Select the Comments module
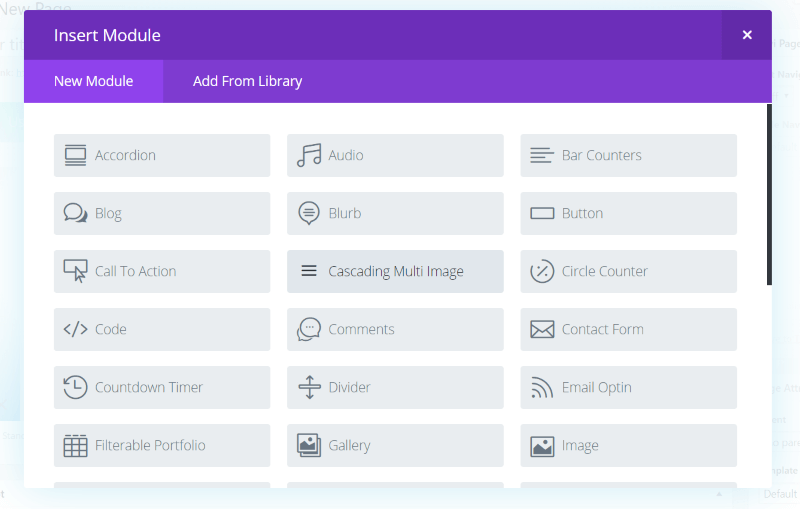This screenshot has width=800, height=509. [x=395, y=329]
